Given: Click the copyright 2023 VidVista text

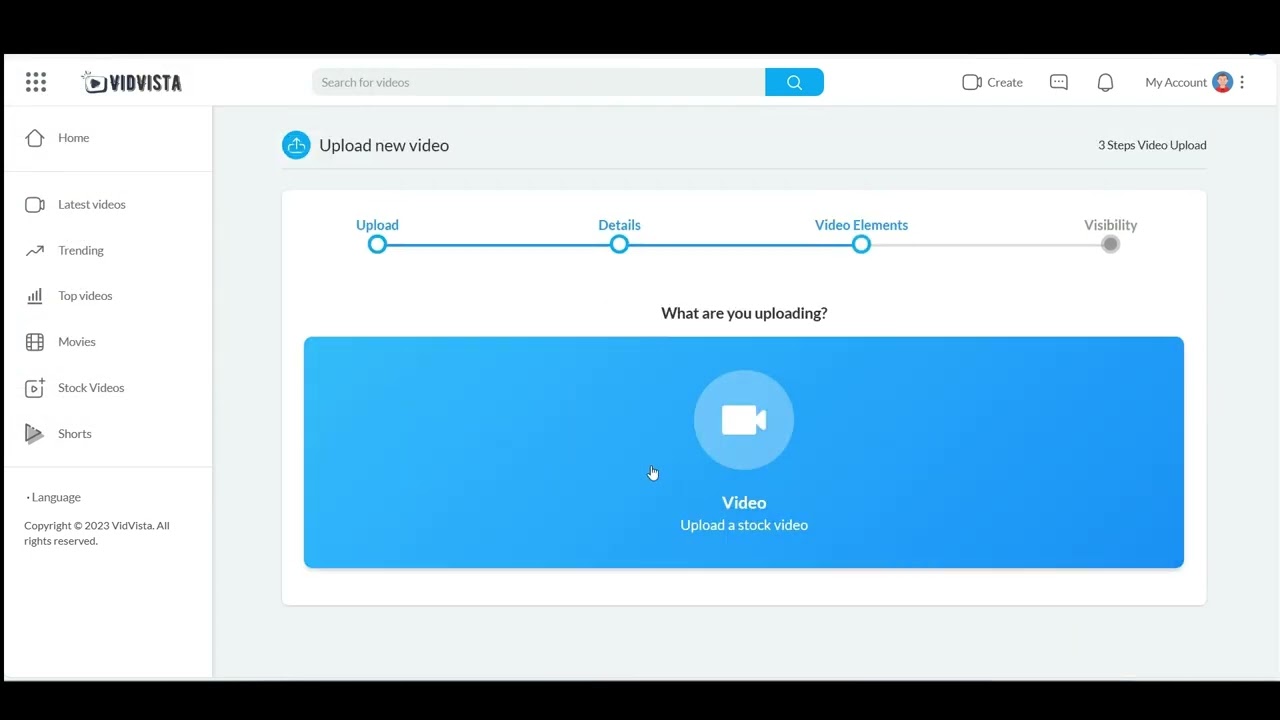Looking at the screenshot, I should tap(97, 533).
